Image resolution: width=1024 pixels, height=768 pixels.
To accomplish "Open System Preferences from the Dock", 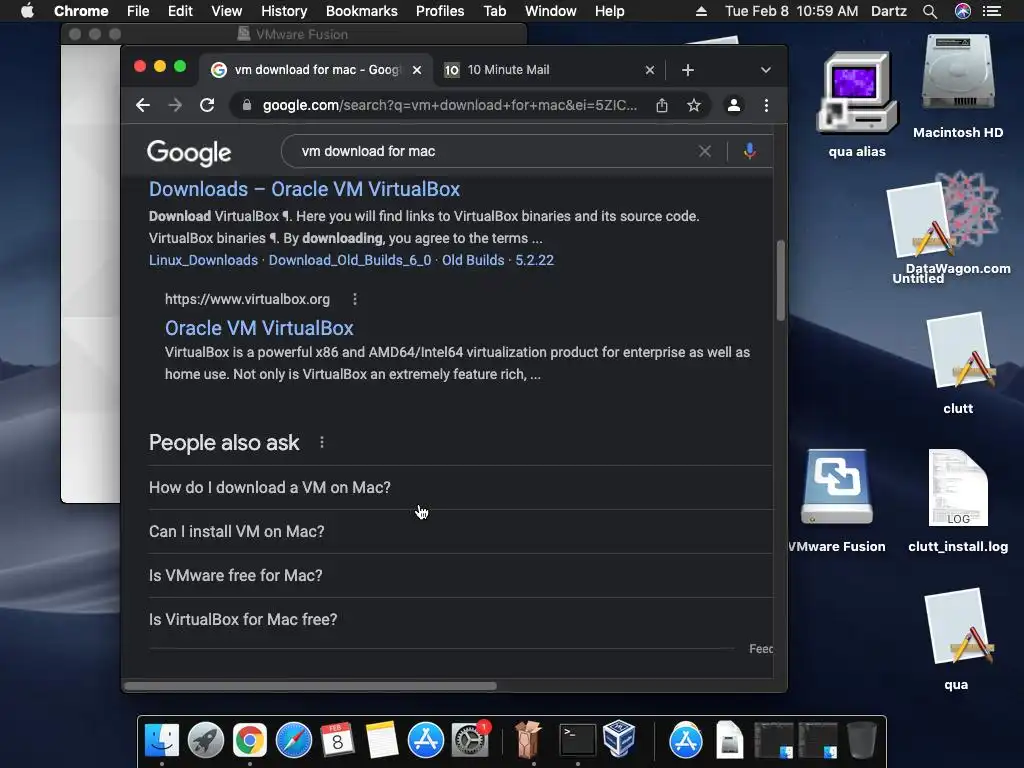I will coord(470,740).
